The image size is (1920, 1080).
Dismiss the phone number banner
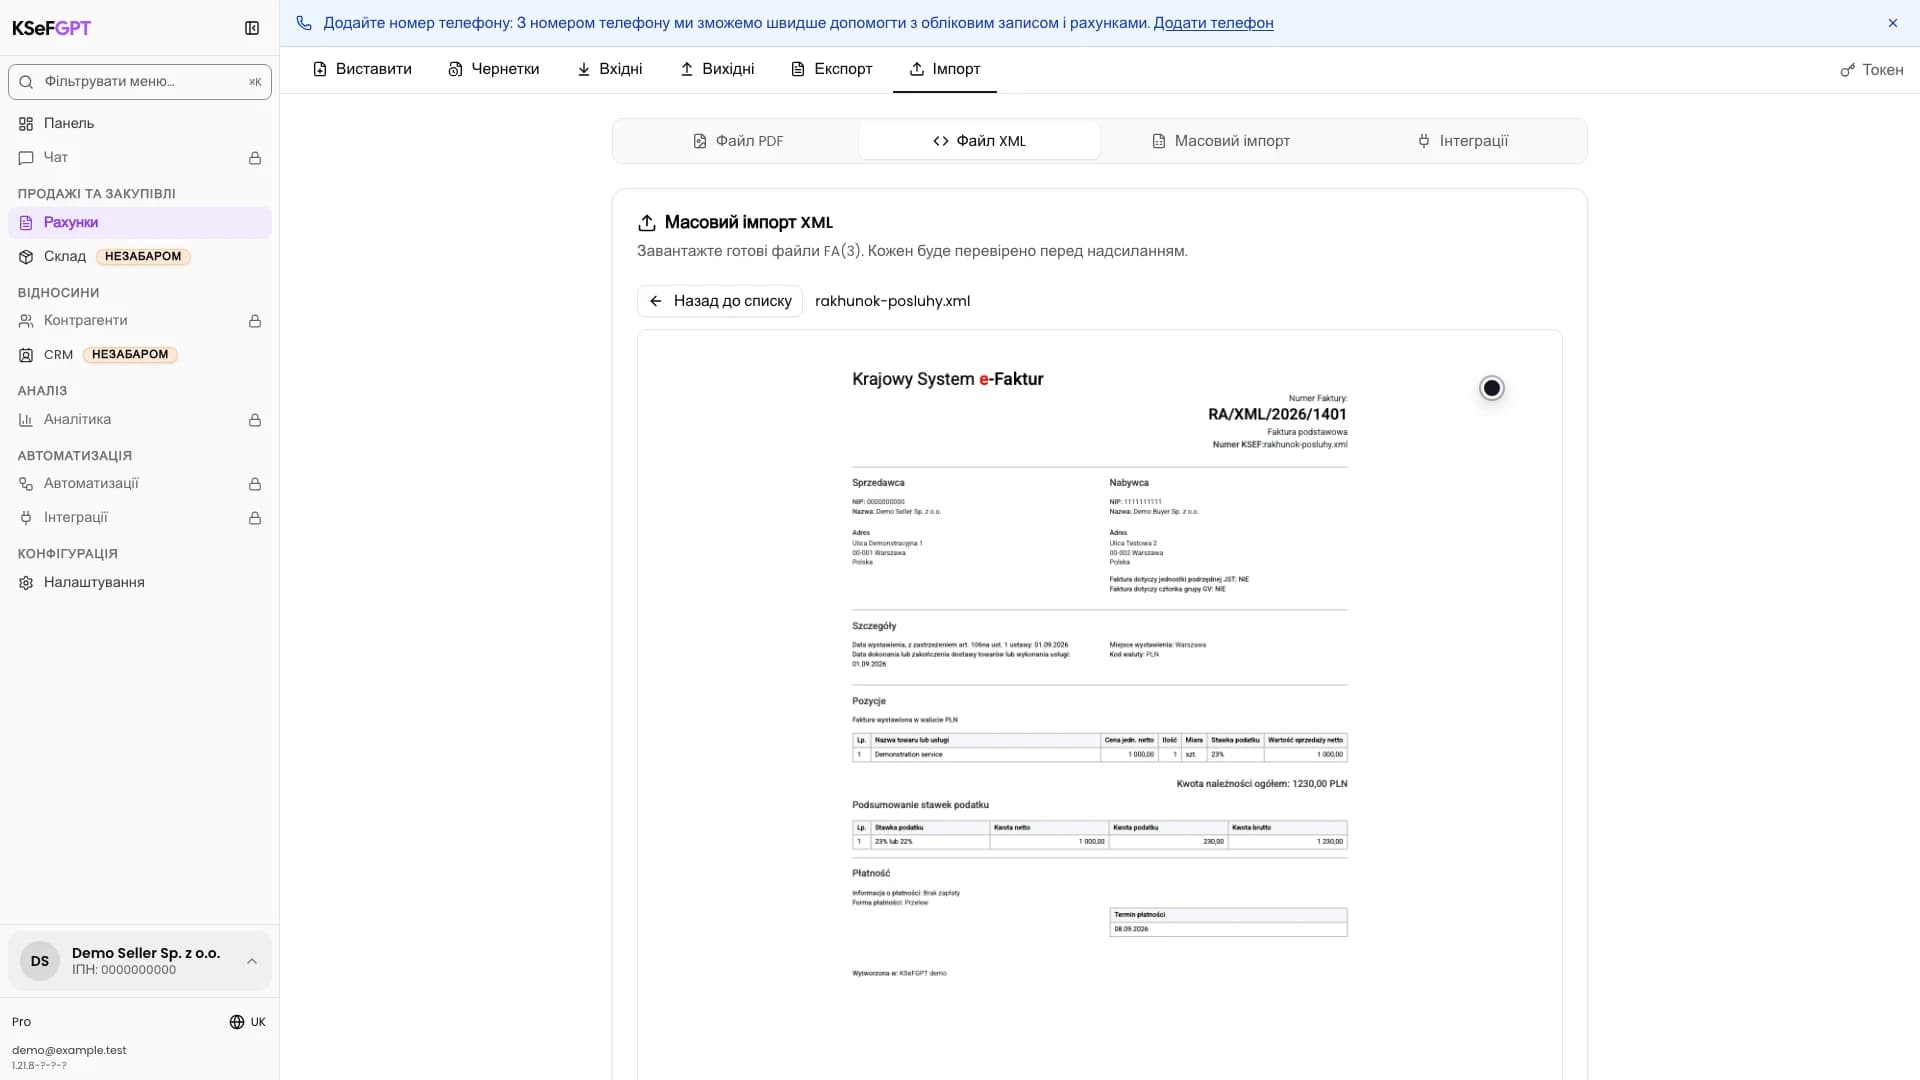tap(1893, 23)
